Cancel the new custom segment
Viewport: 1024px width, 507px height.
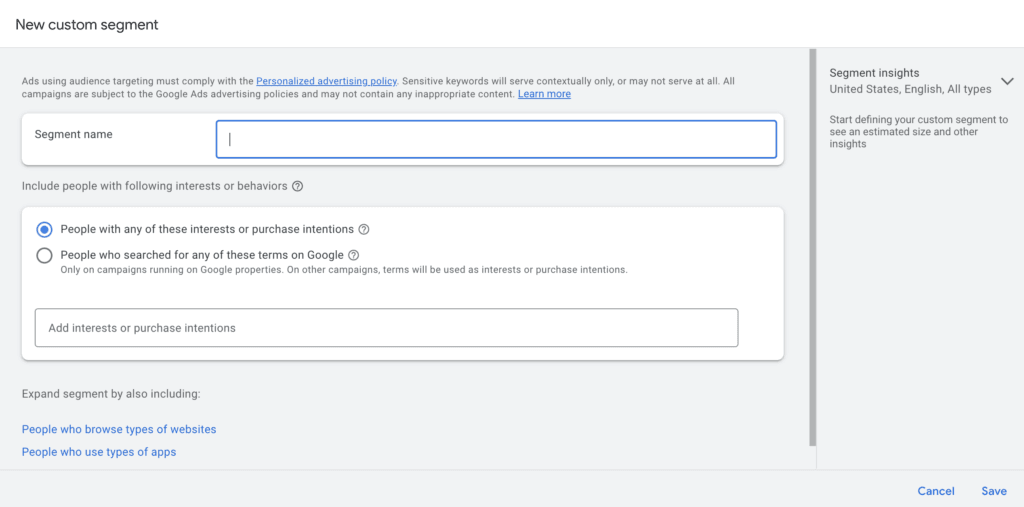coord(936,491)
